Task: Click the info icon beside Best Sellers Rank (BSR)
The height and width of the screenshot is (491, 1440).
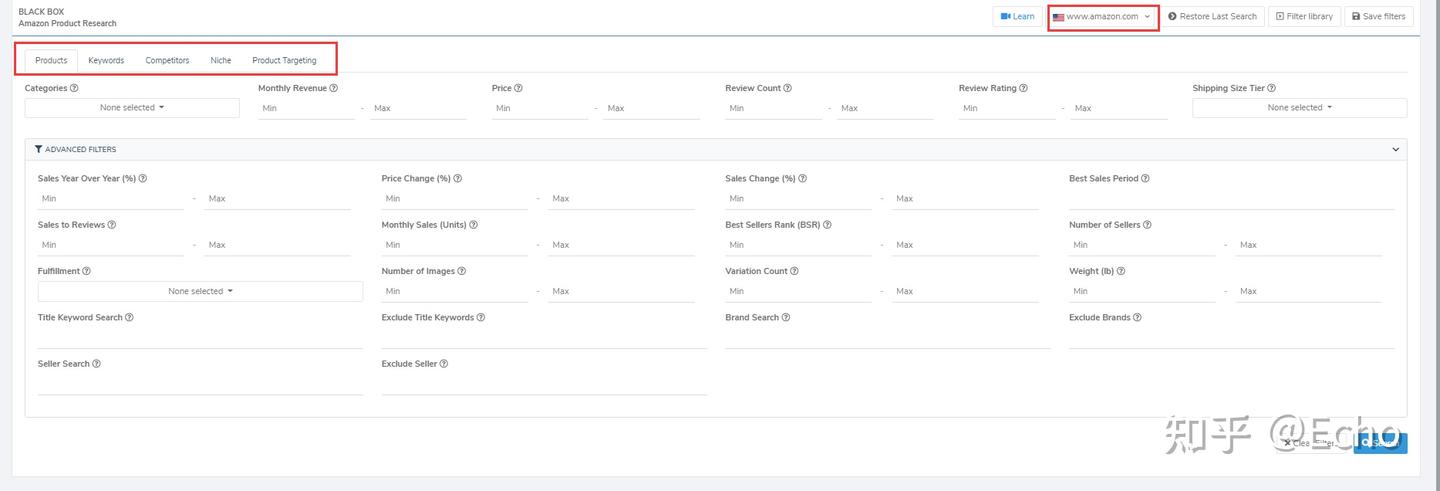Action: tap(827, 225)
